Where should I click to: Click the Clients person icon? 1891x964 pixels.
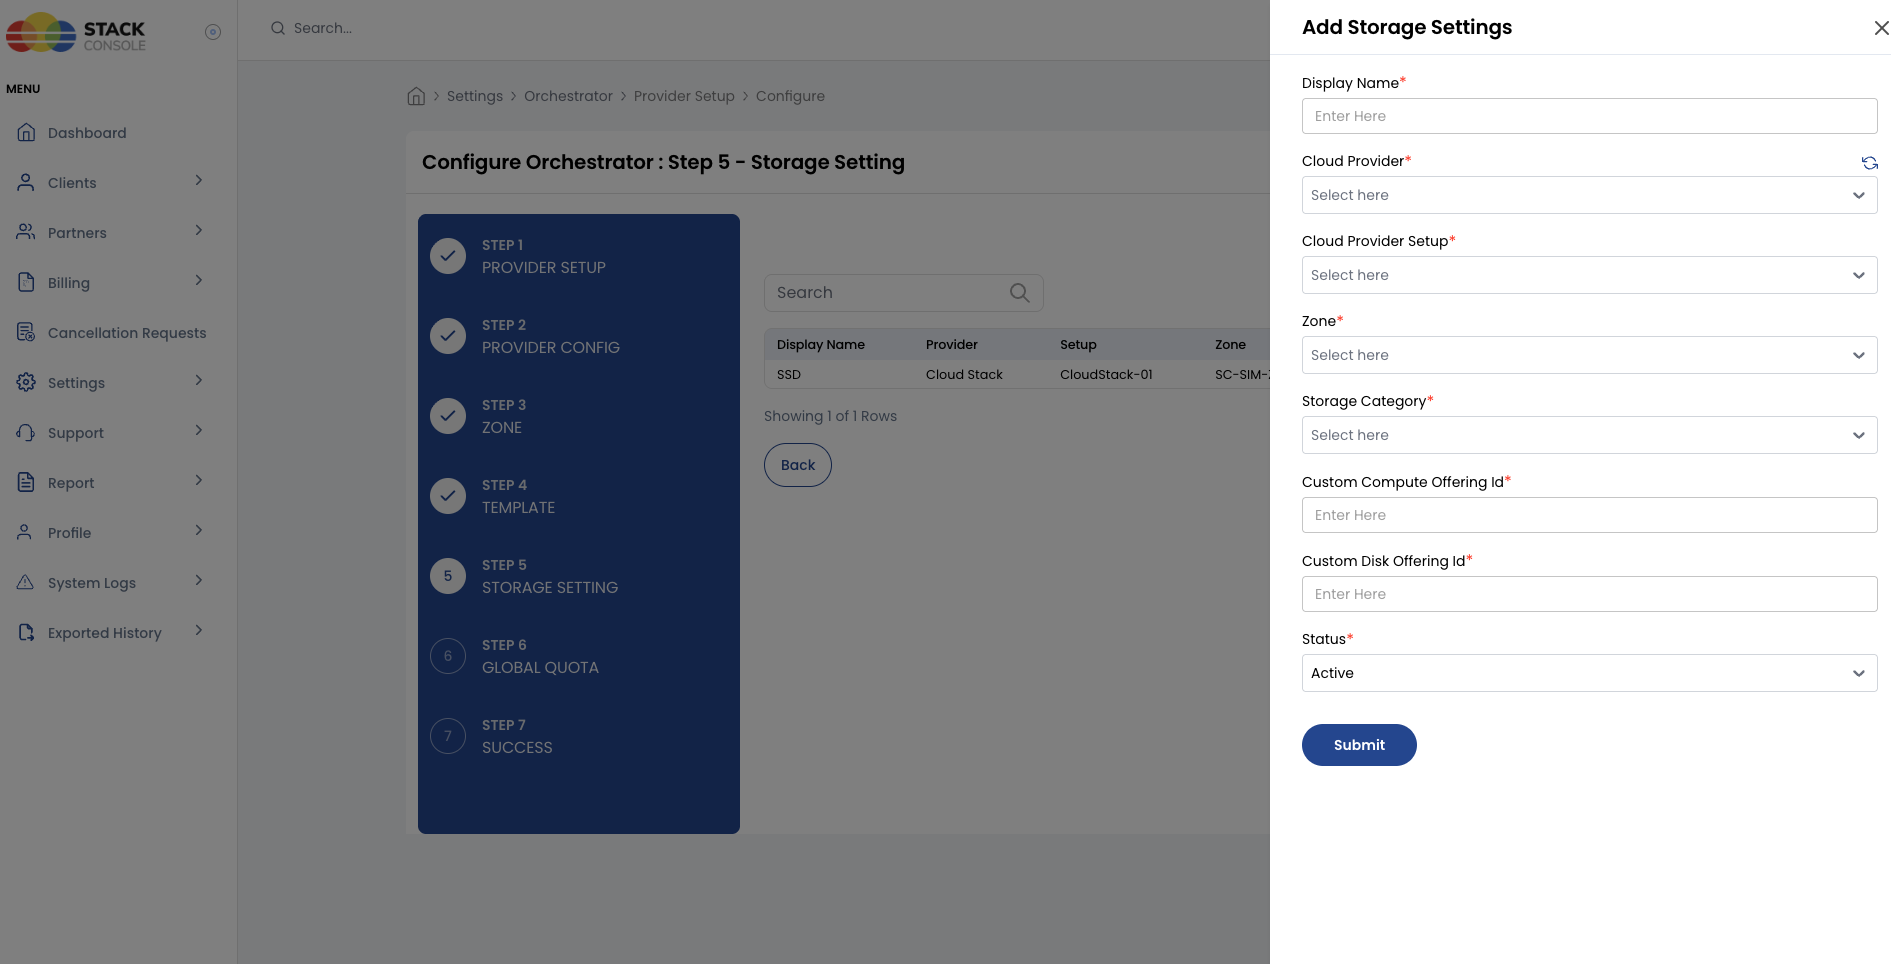[x=26, y=182]
